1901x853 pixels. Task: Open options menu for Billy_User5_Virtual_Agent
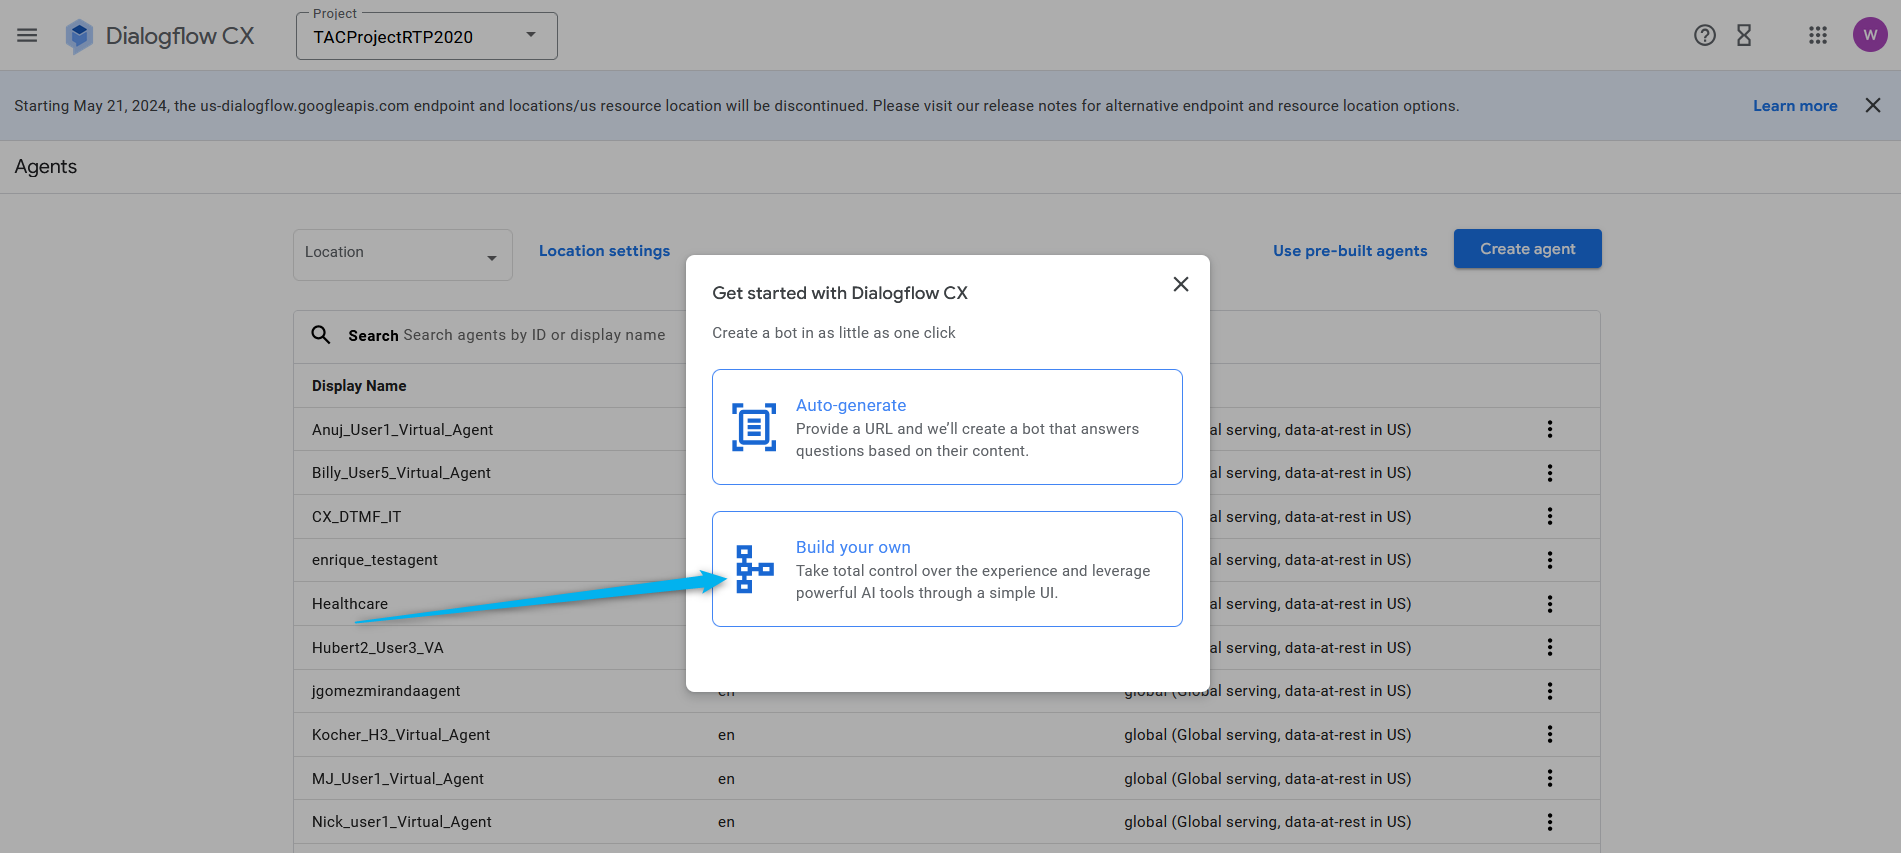click(1550, 473)
